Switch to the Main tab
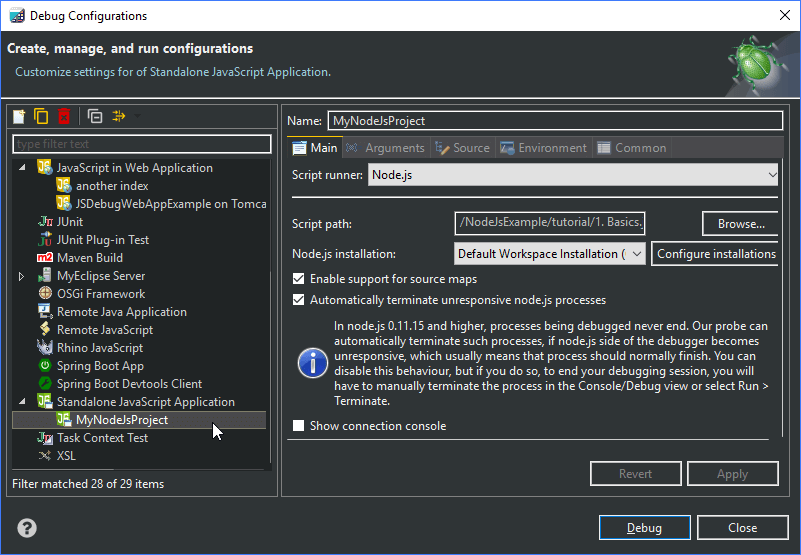Screen dimensions: 801x555 coord(315,148)
